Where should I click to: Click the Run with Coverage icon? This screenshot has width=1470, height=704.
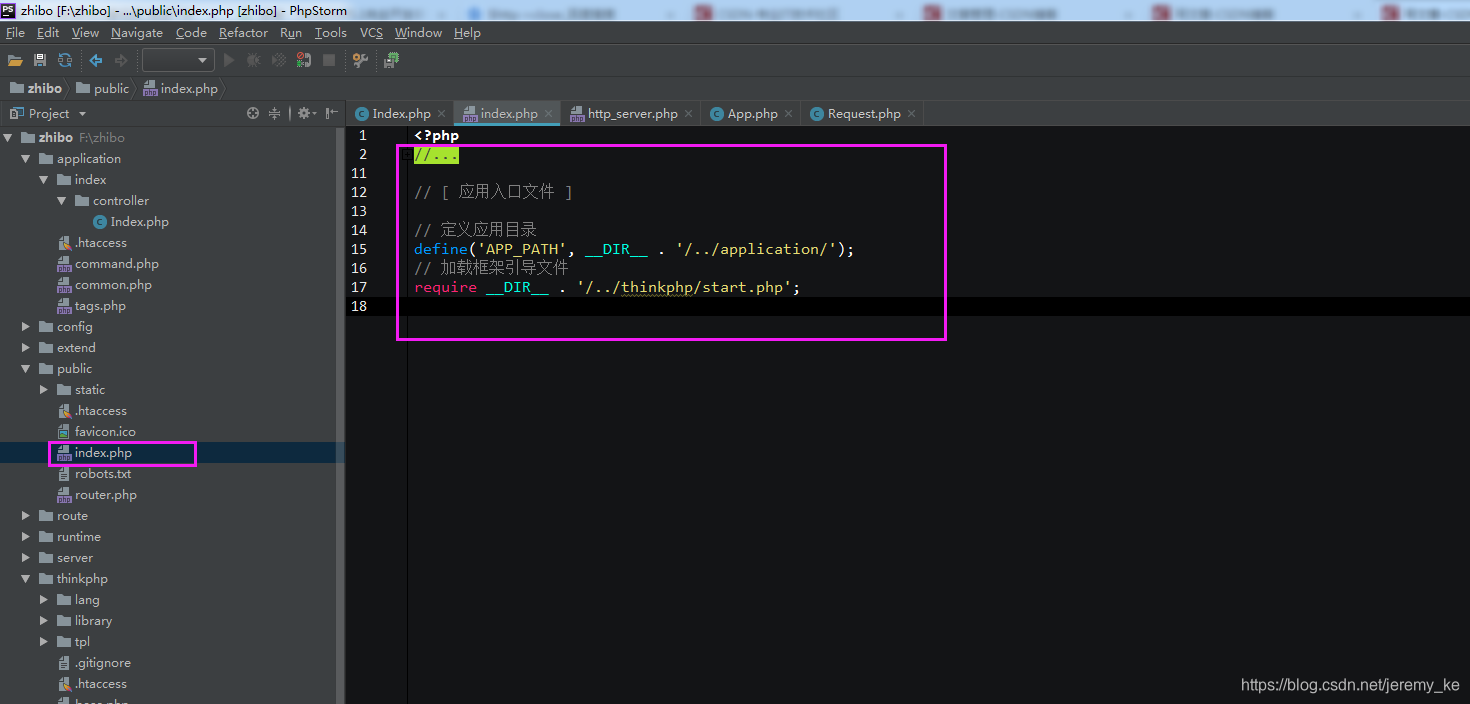(x=279, y=61)
